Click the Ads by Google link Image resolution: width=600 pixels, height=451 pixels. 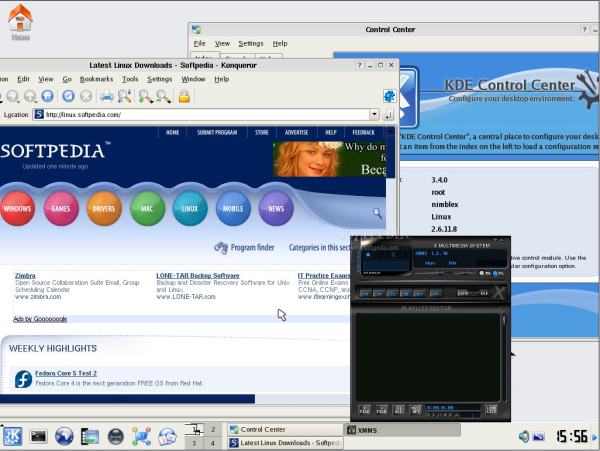(x=40, y=319)
